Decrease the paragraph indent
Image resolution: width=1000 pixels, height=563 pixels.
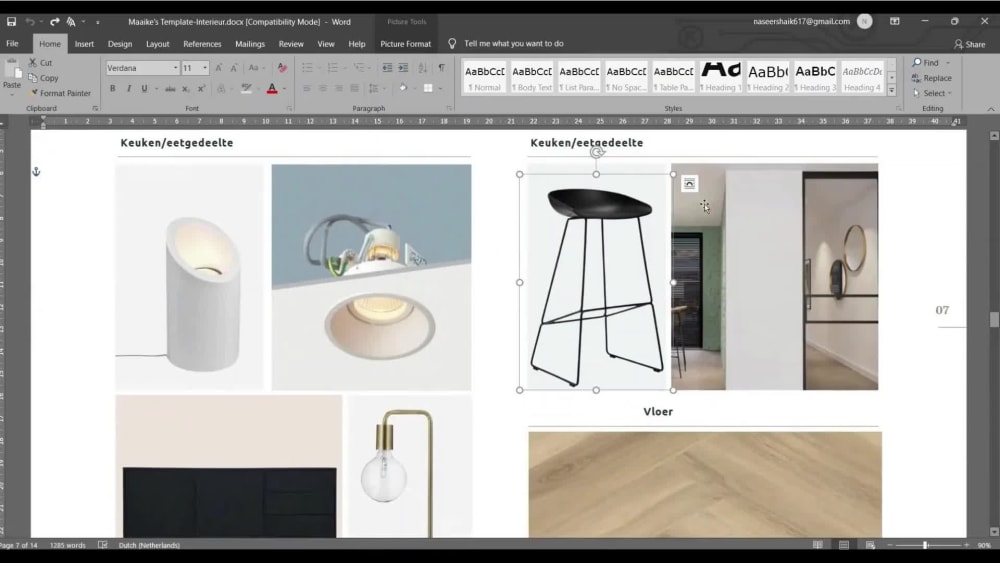[x=387, y=68]
